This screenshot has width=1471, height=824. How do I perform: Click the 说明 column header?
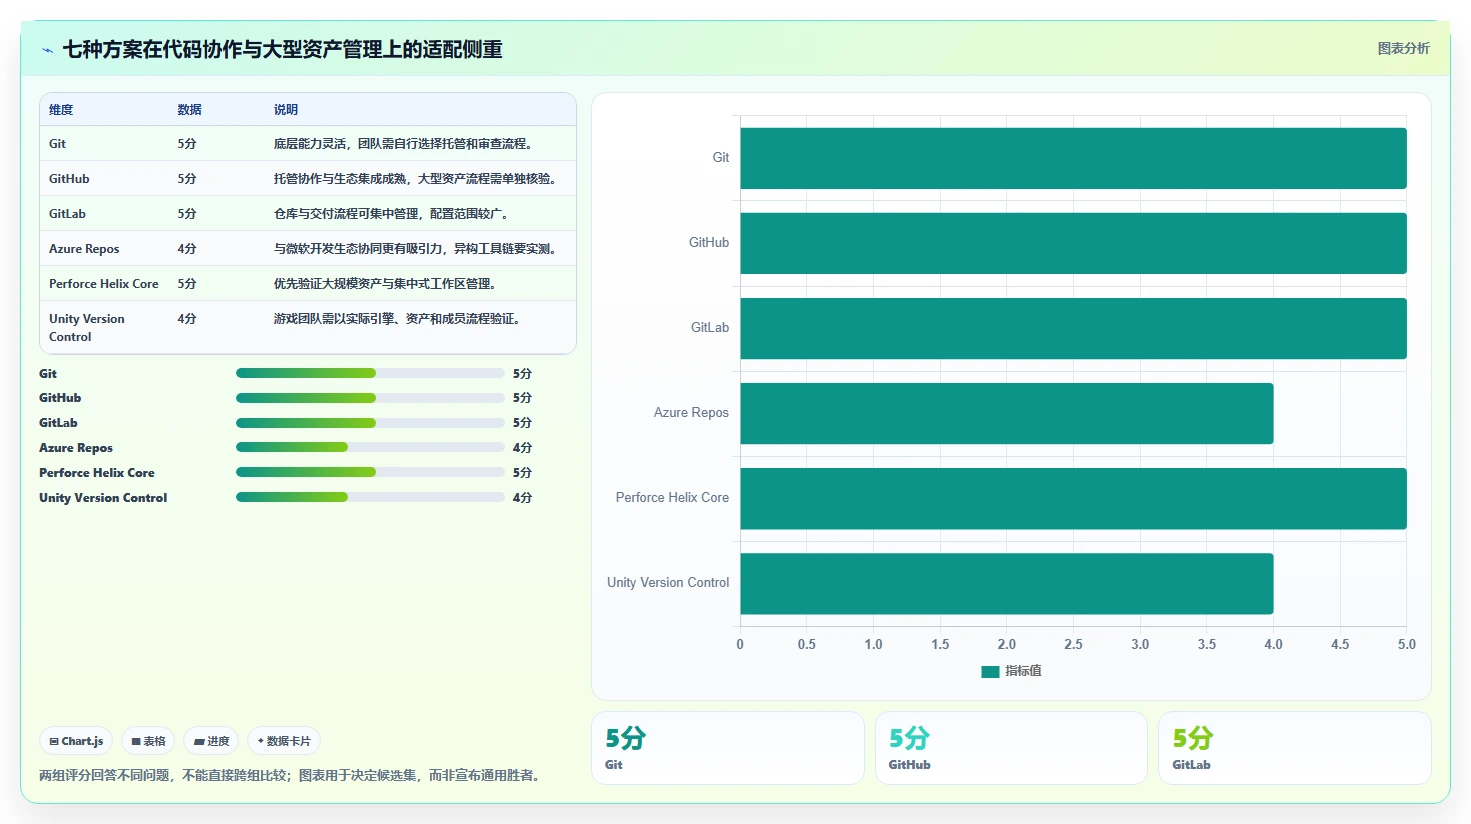click(286, 110)
